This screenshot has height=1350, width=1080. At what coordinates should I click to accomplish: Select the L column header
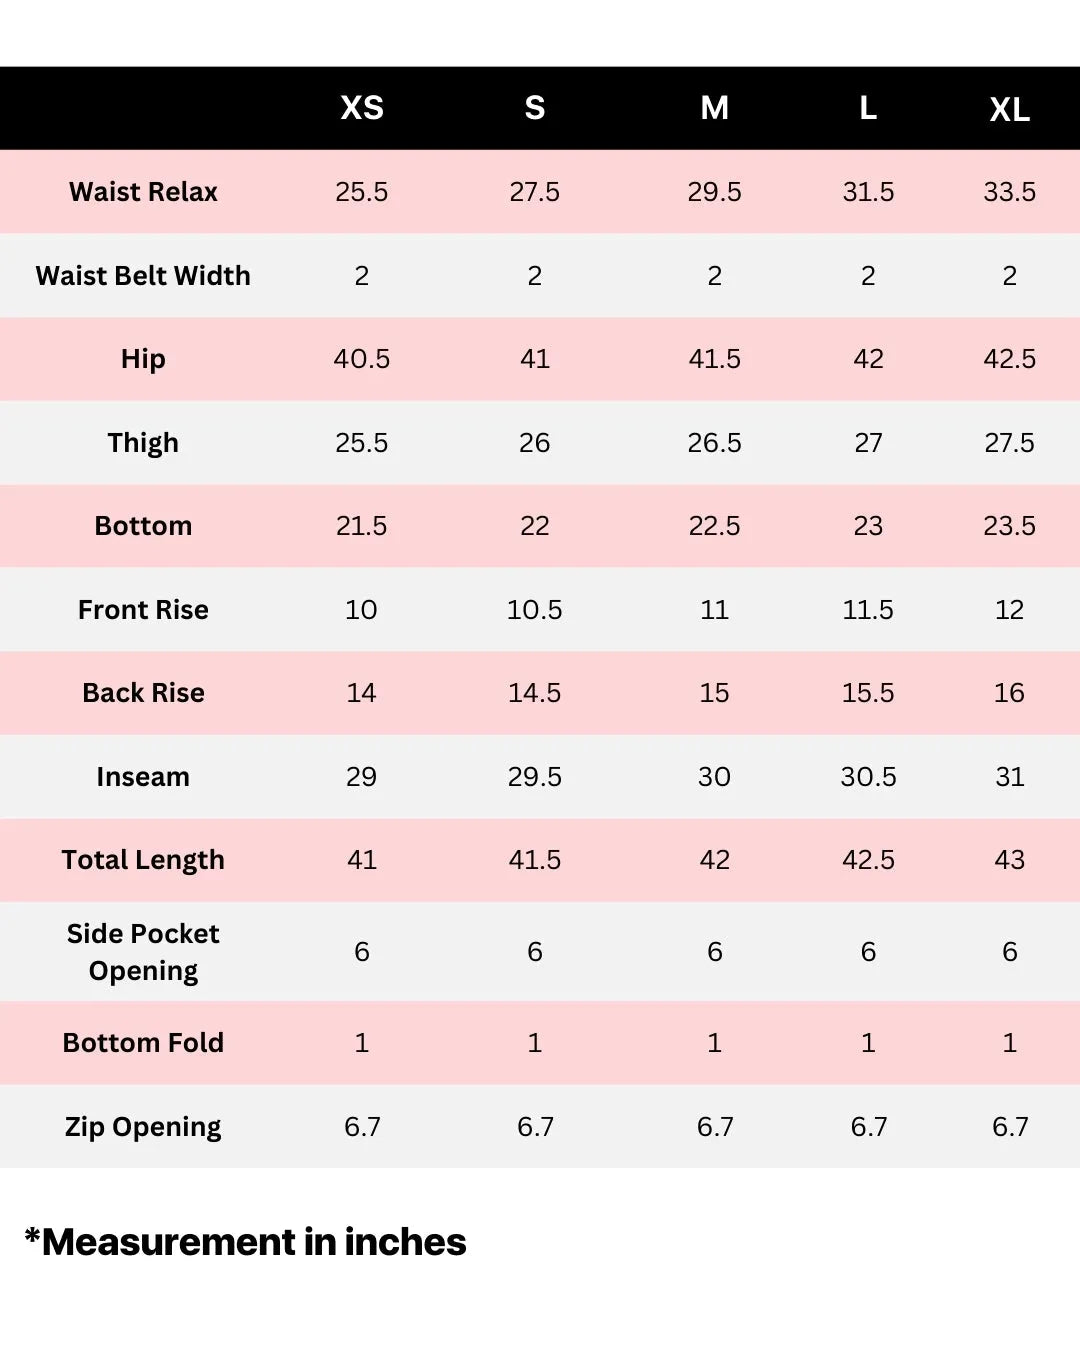coord(868,108)
